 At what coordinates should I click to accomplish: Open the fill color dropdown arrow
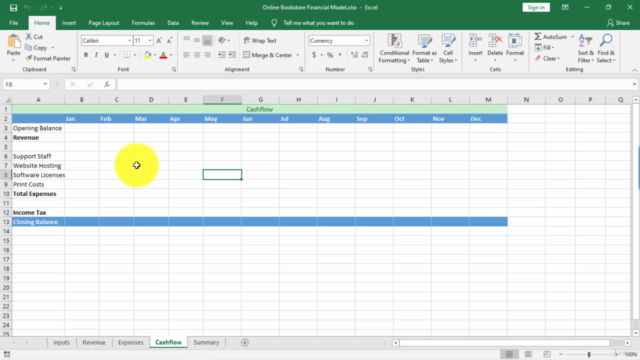click(155, 55)
